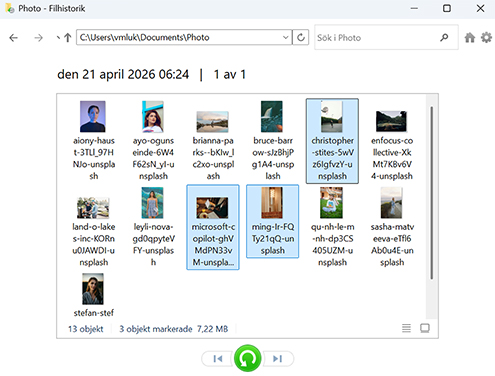Viewport: 495px width, 376px height.
Task: Click the address path C:\Users\vmluk\Documents\Photo
Action: coord(145,37)
